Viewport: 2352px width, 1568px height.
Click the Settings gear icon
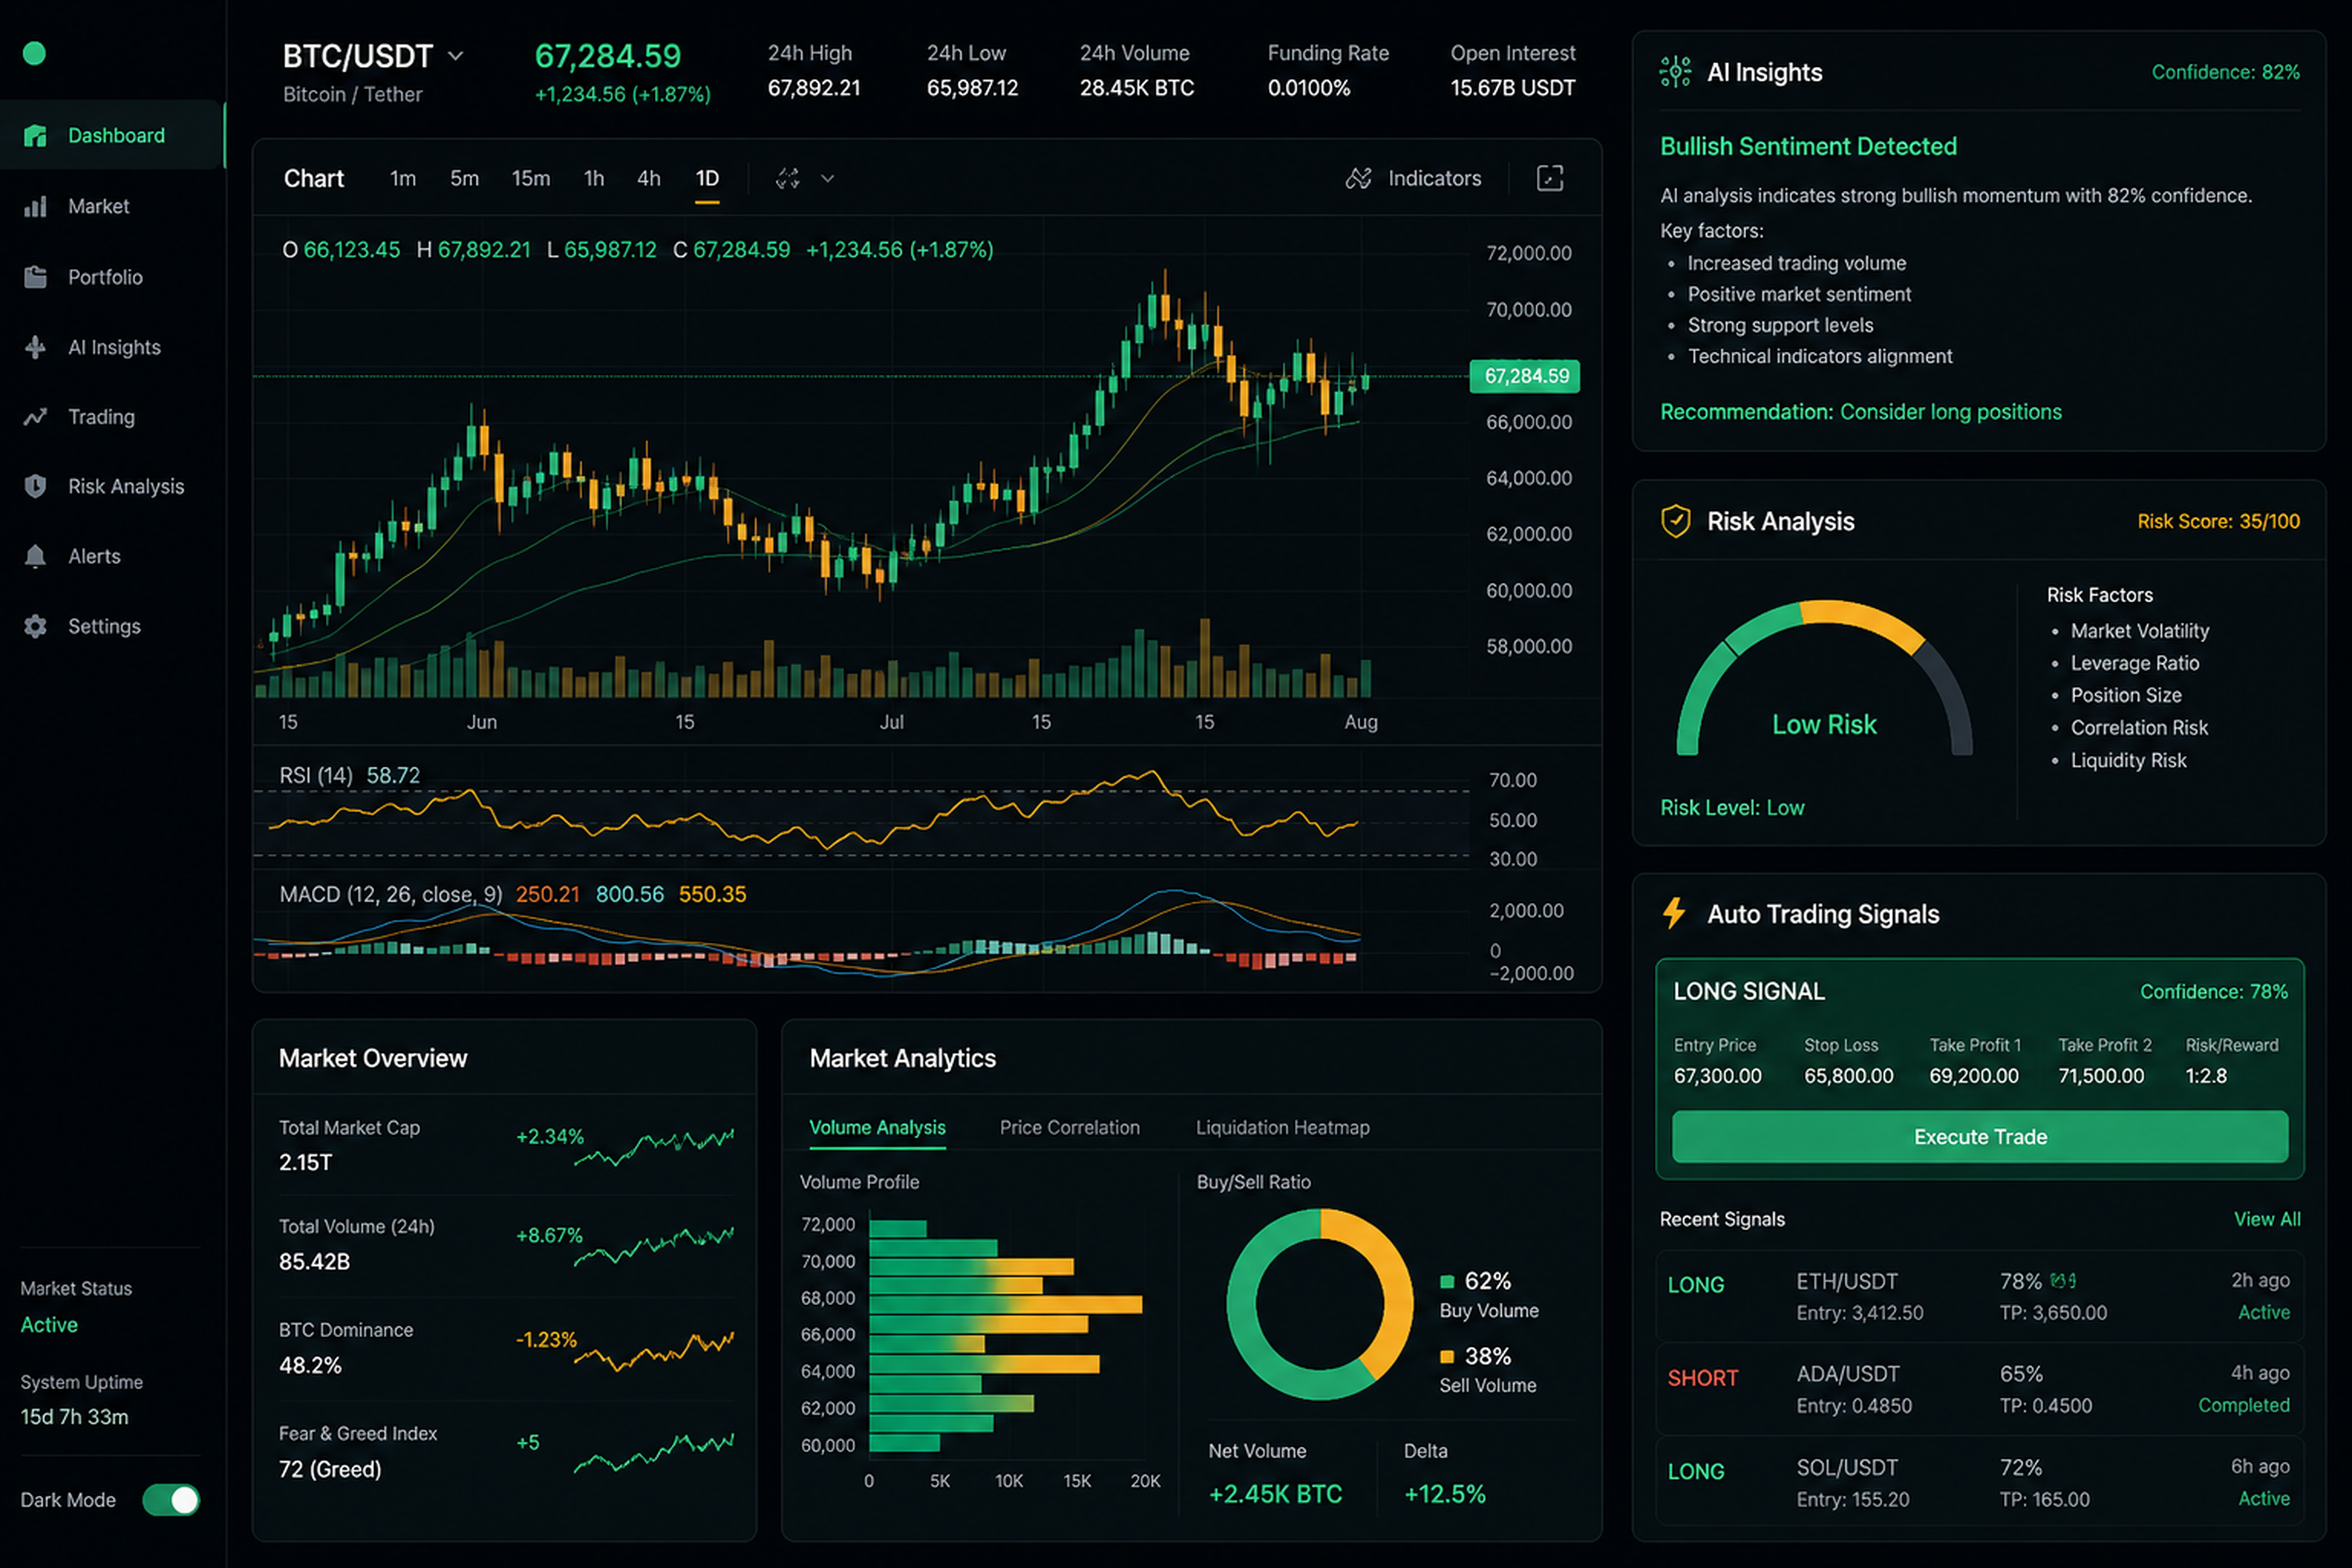coord(35,626)
